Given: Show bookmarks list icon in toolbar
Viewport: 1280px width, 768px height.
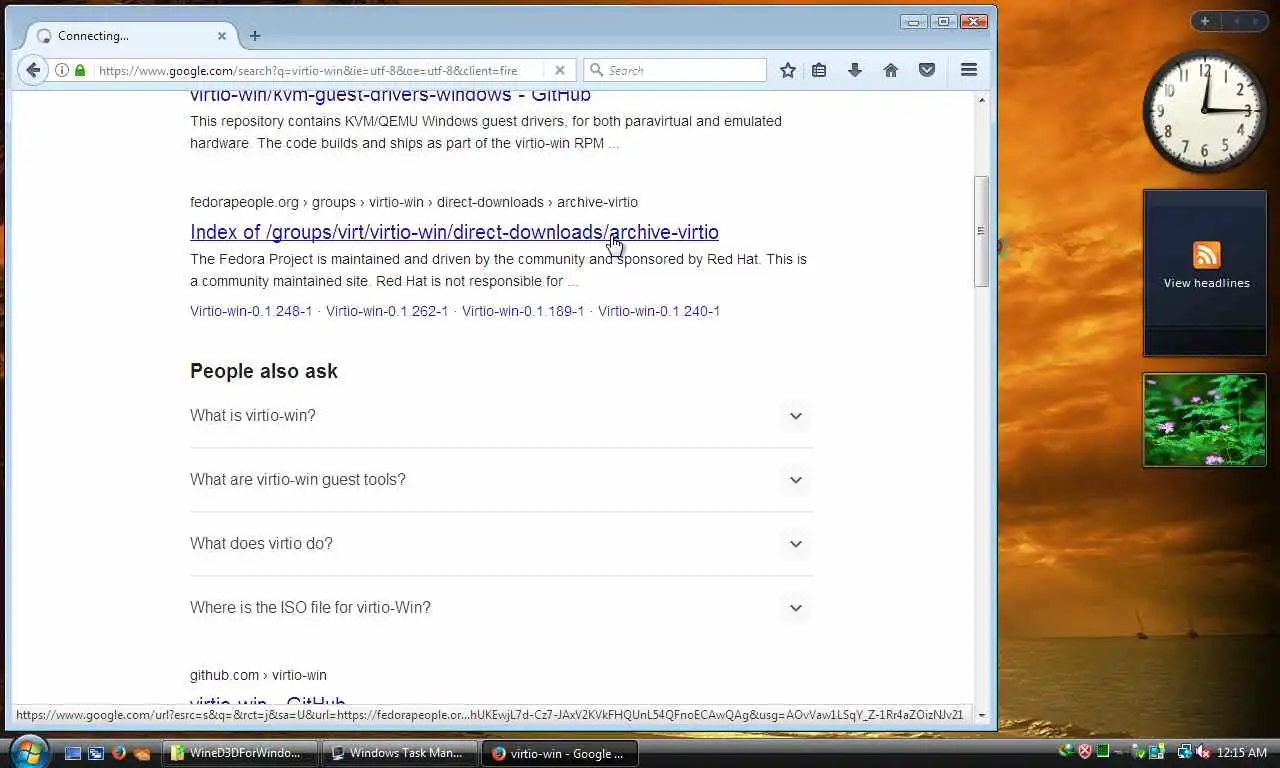Looking at the screenshot, I should click(x=819, y=70).
